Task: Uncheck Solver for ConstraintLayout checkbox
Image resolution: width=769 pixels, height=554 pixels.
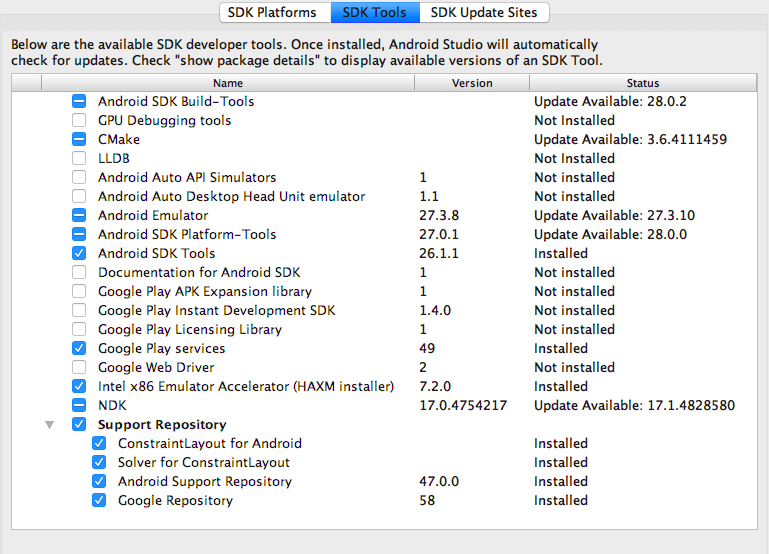Action: pos(99,462)
